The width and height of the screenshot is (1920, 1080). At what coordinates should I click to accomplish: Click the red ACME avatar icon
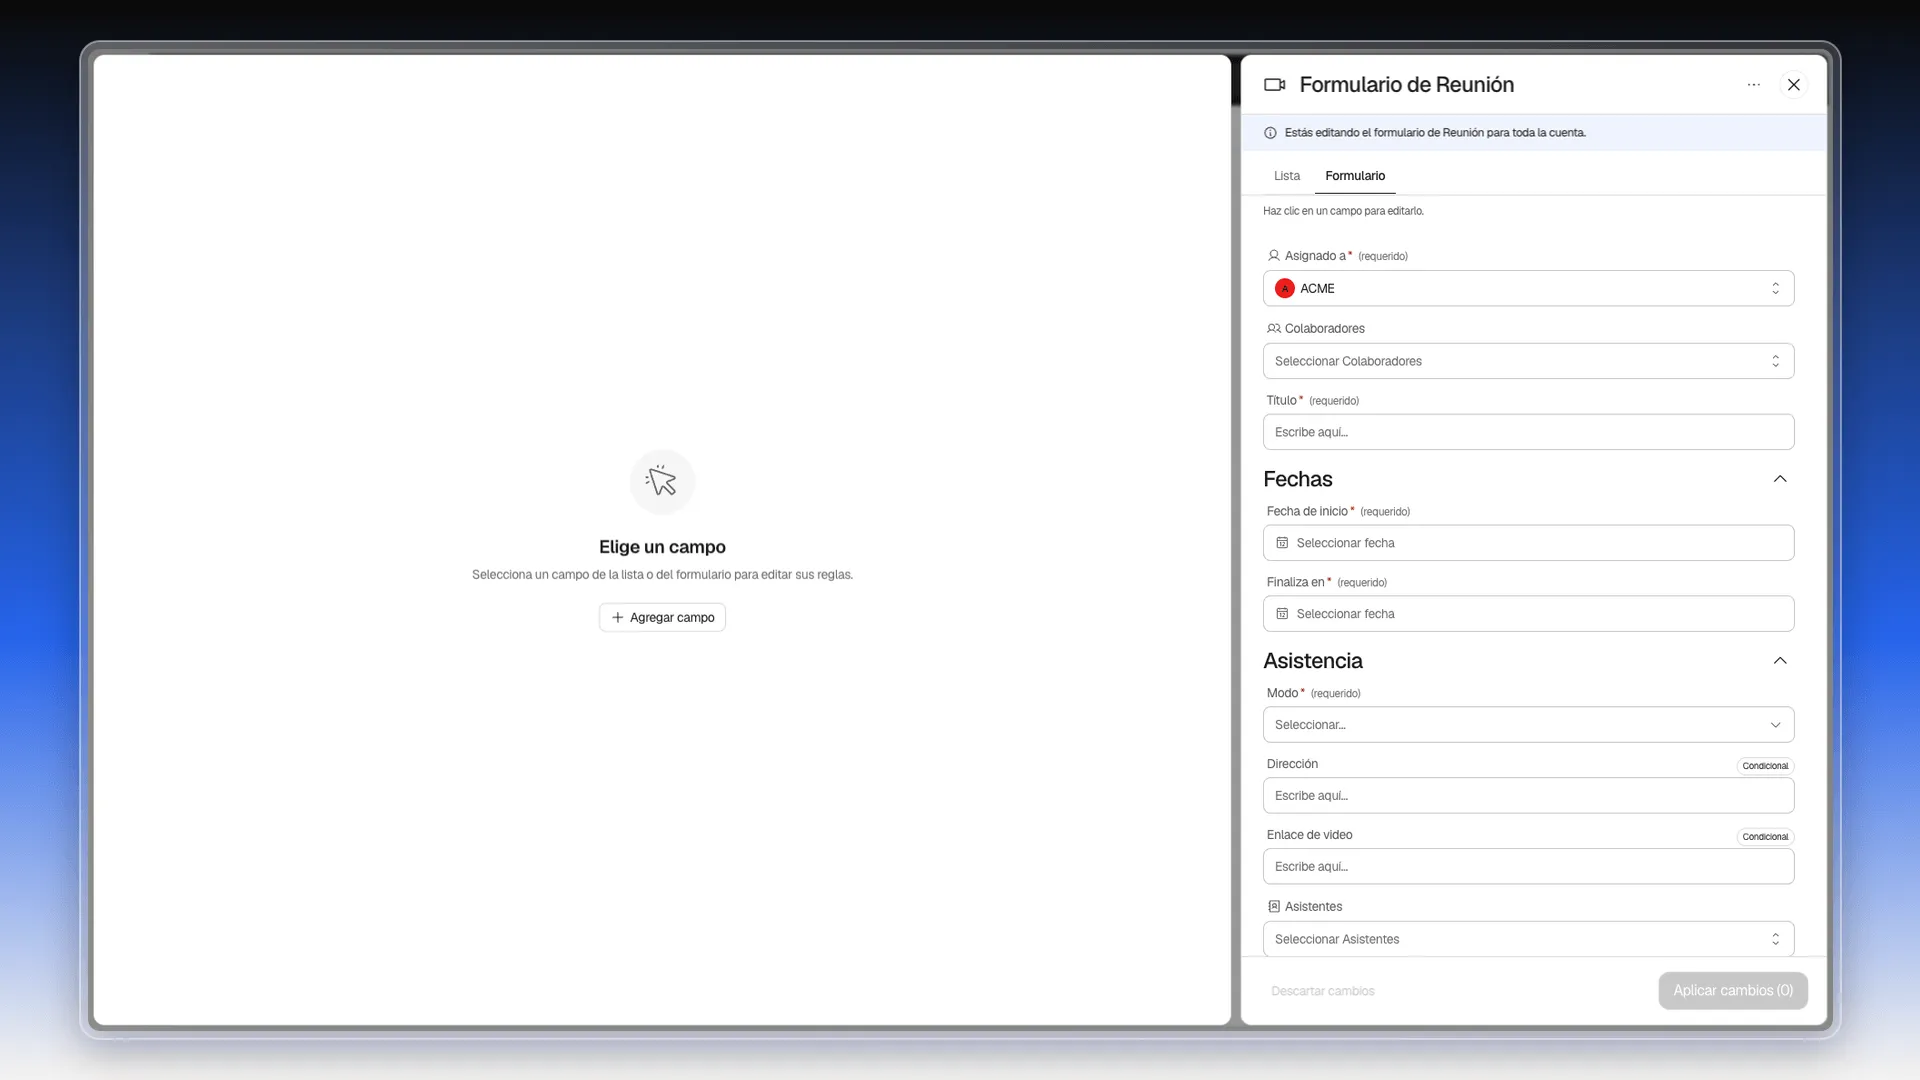[1285, 289]
